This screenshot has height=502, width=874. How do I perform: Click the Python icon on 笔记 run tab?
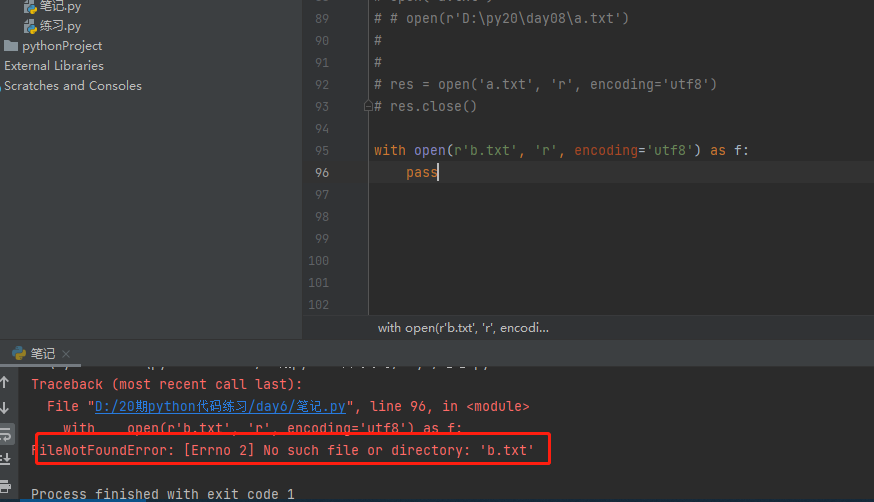pos(19,353)
